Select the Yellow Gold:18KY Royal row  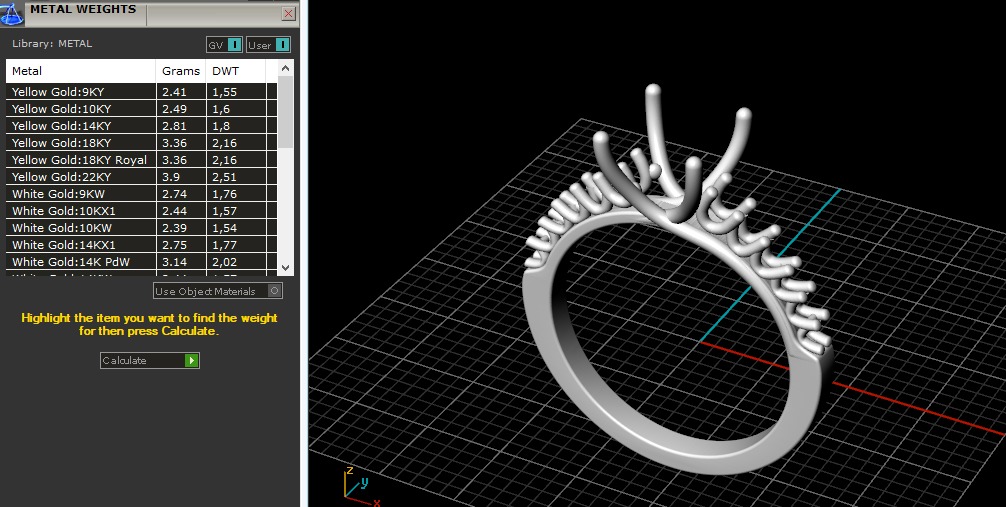pyautogui.click(x=142, y=160)
